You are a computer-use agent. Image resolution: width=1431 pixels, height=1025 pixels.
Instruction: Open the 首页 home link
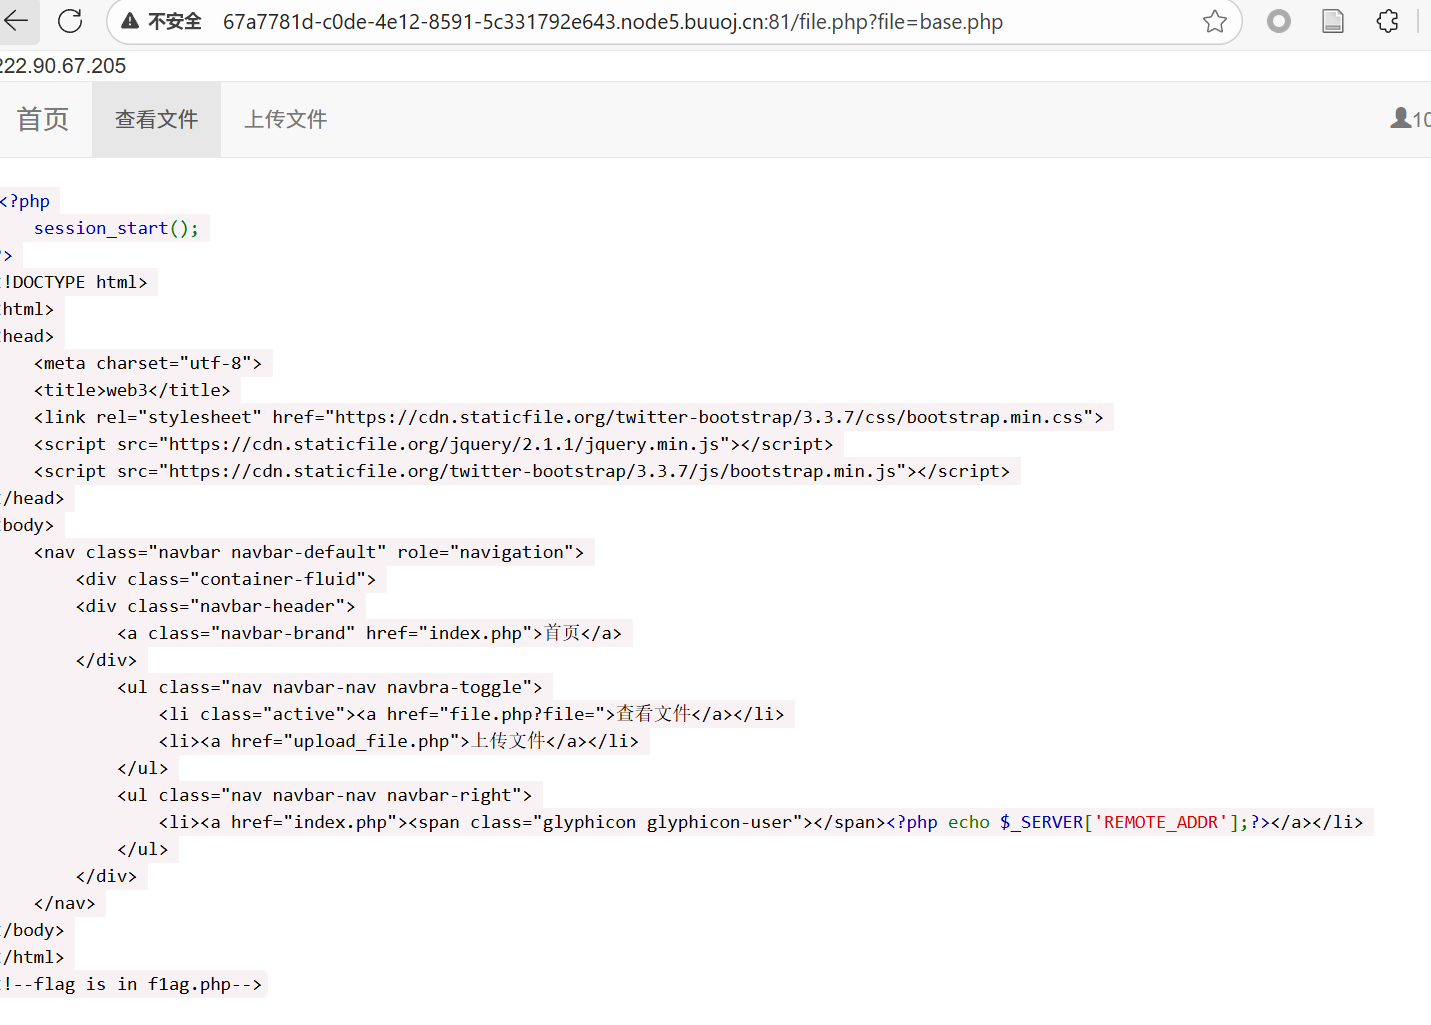(43, 119)
